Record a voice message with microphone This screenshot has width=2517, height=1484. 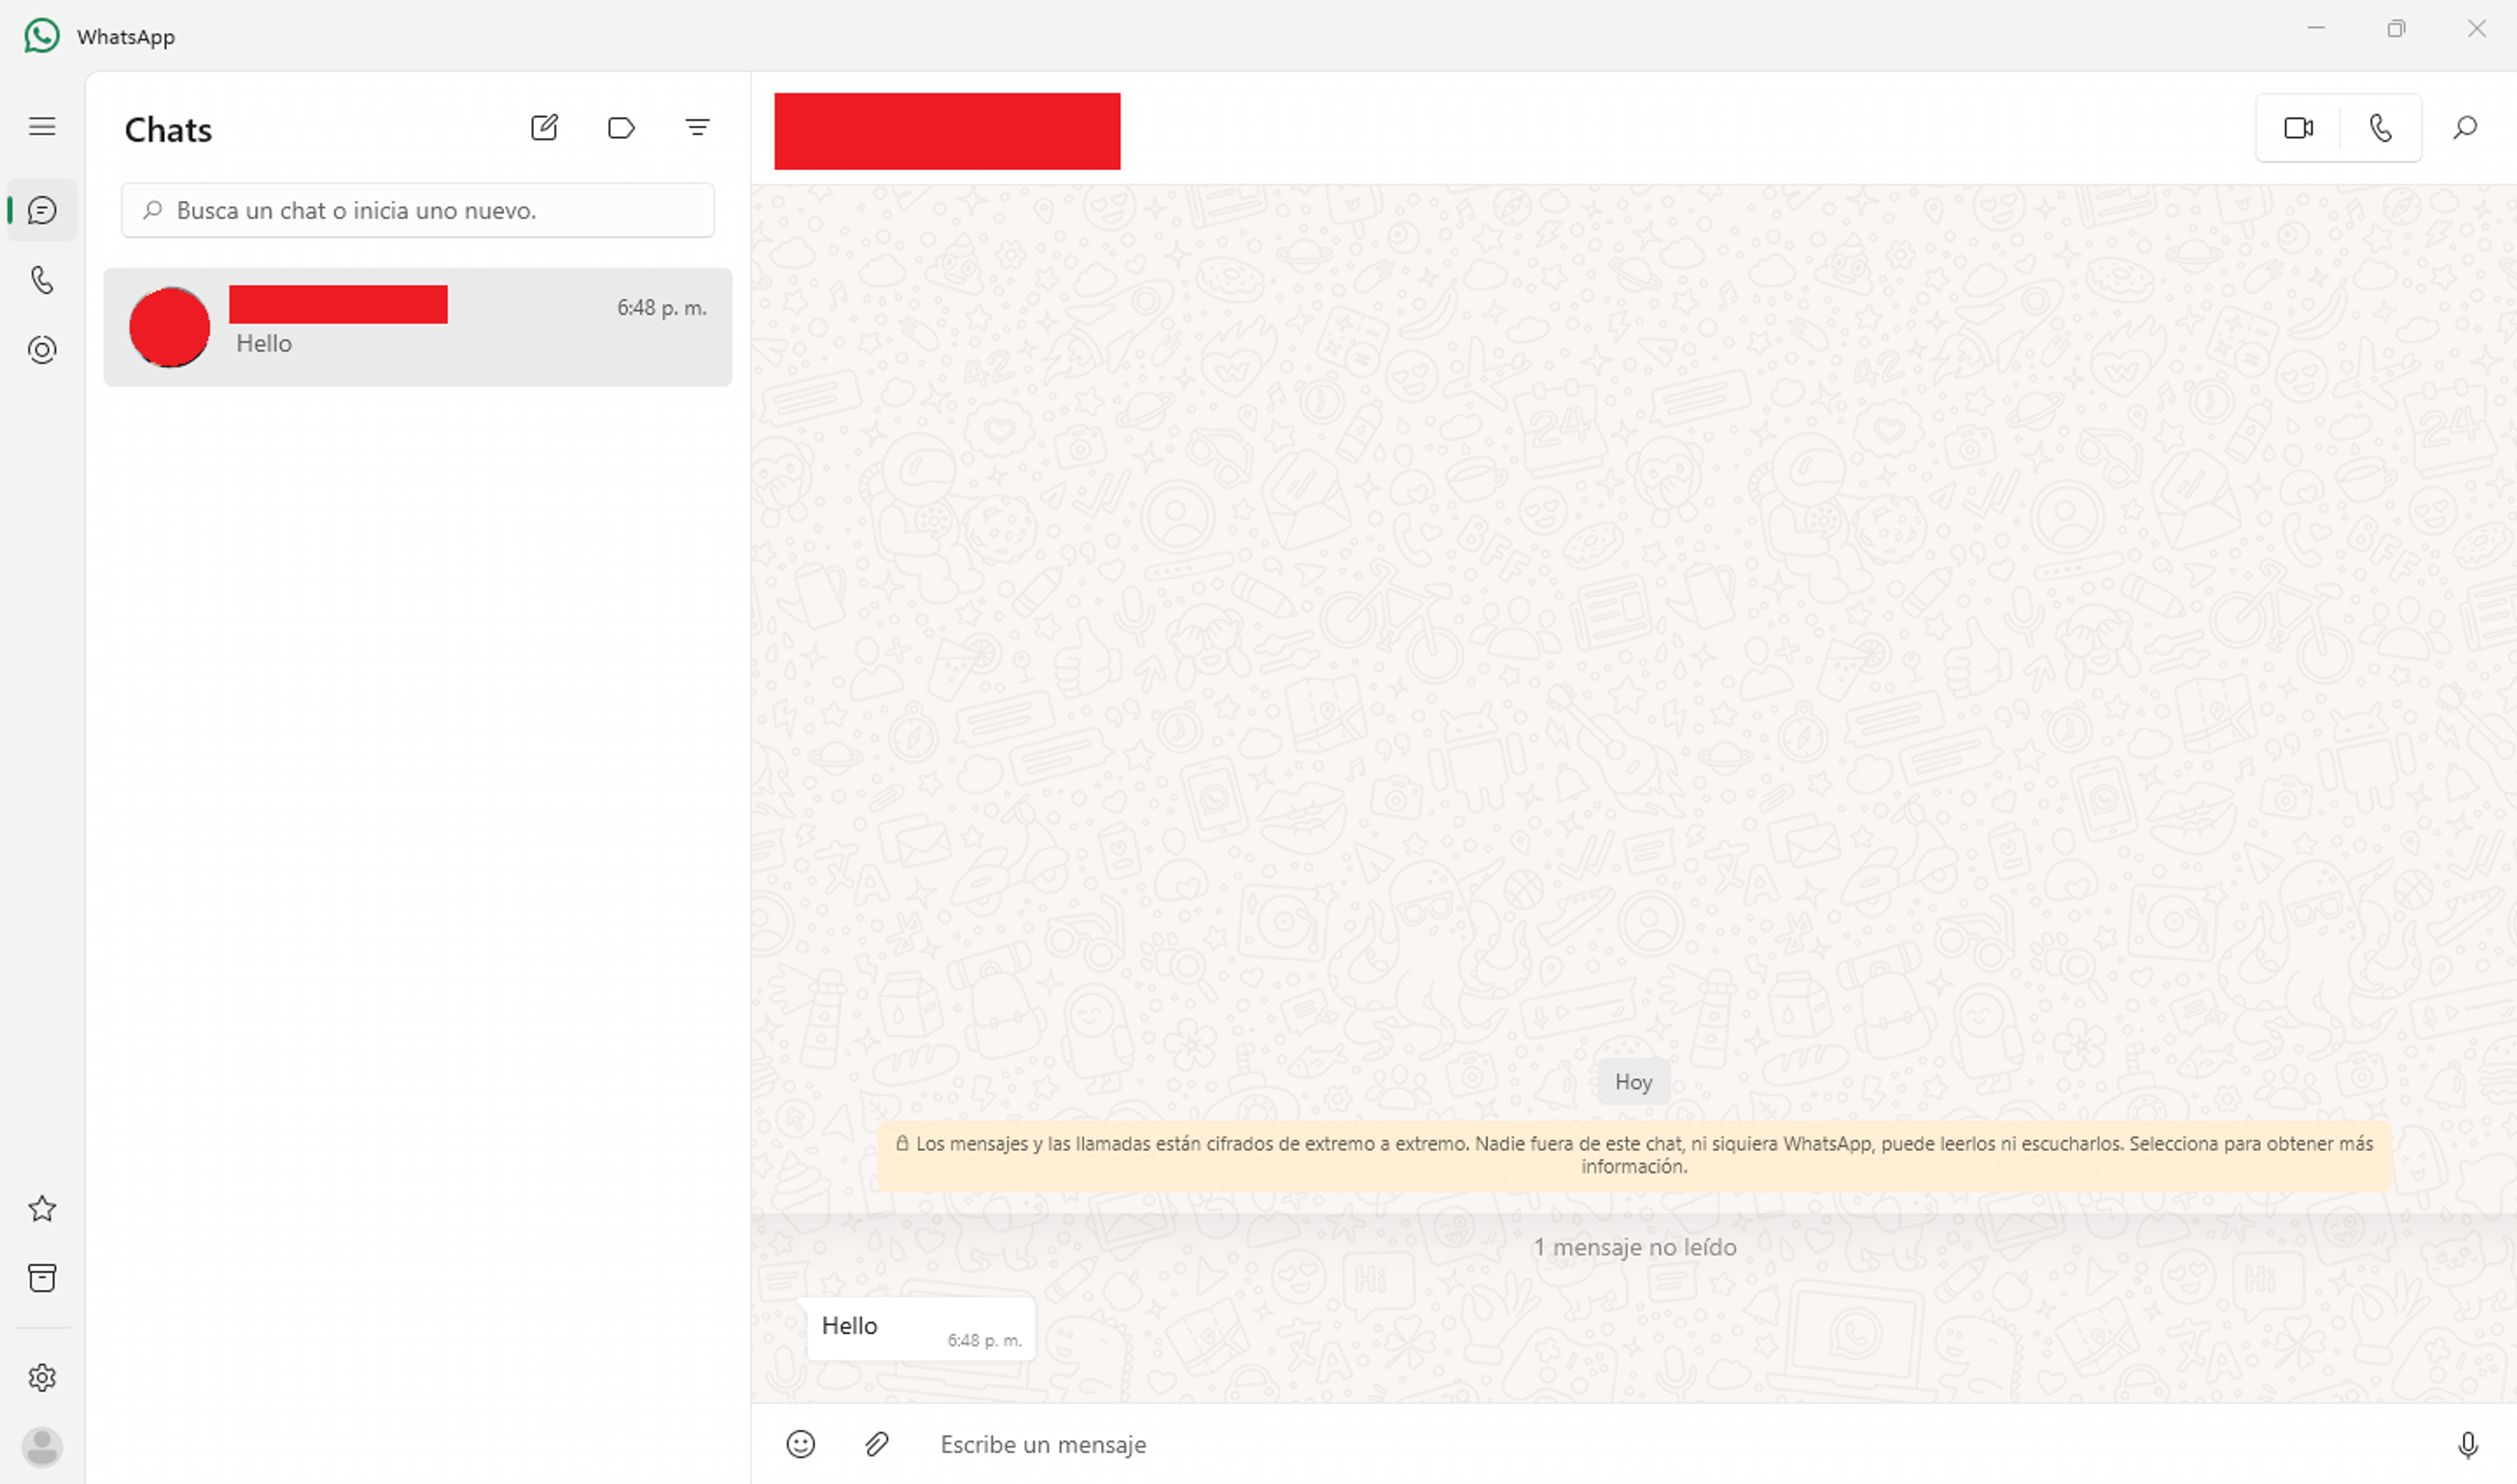2467,1445
